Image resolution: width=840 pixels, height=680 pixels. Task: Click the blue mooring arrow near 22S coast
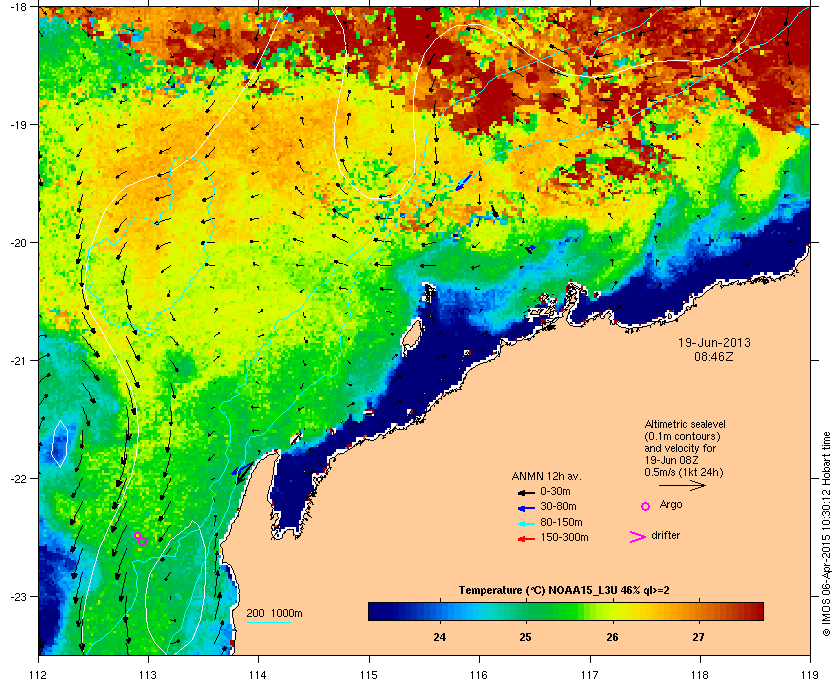tap(242, 470)
